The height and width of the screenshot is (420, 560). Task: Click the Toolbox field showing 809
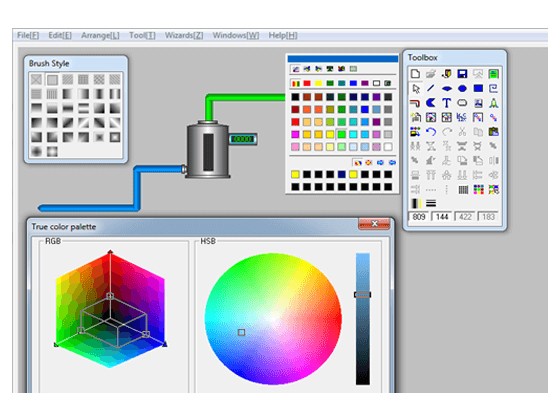[419, 216]
